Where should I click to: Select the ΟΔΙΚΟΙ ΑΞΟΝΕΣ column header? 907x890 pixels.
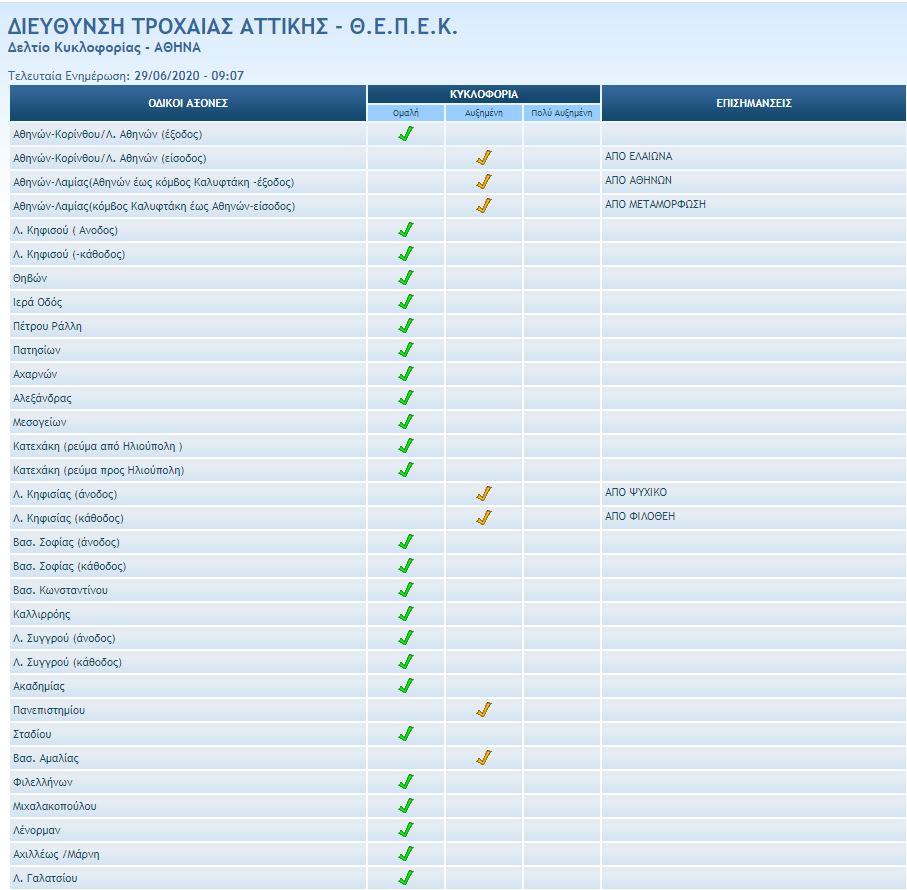click(188, 103)
